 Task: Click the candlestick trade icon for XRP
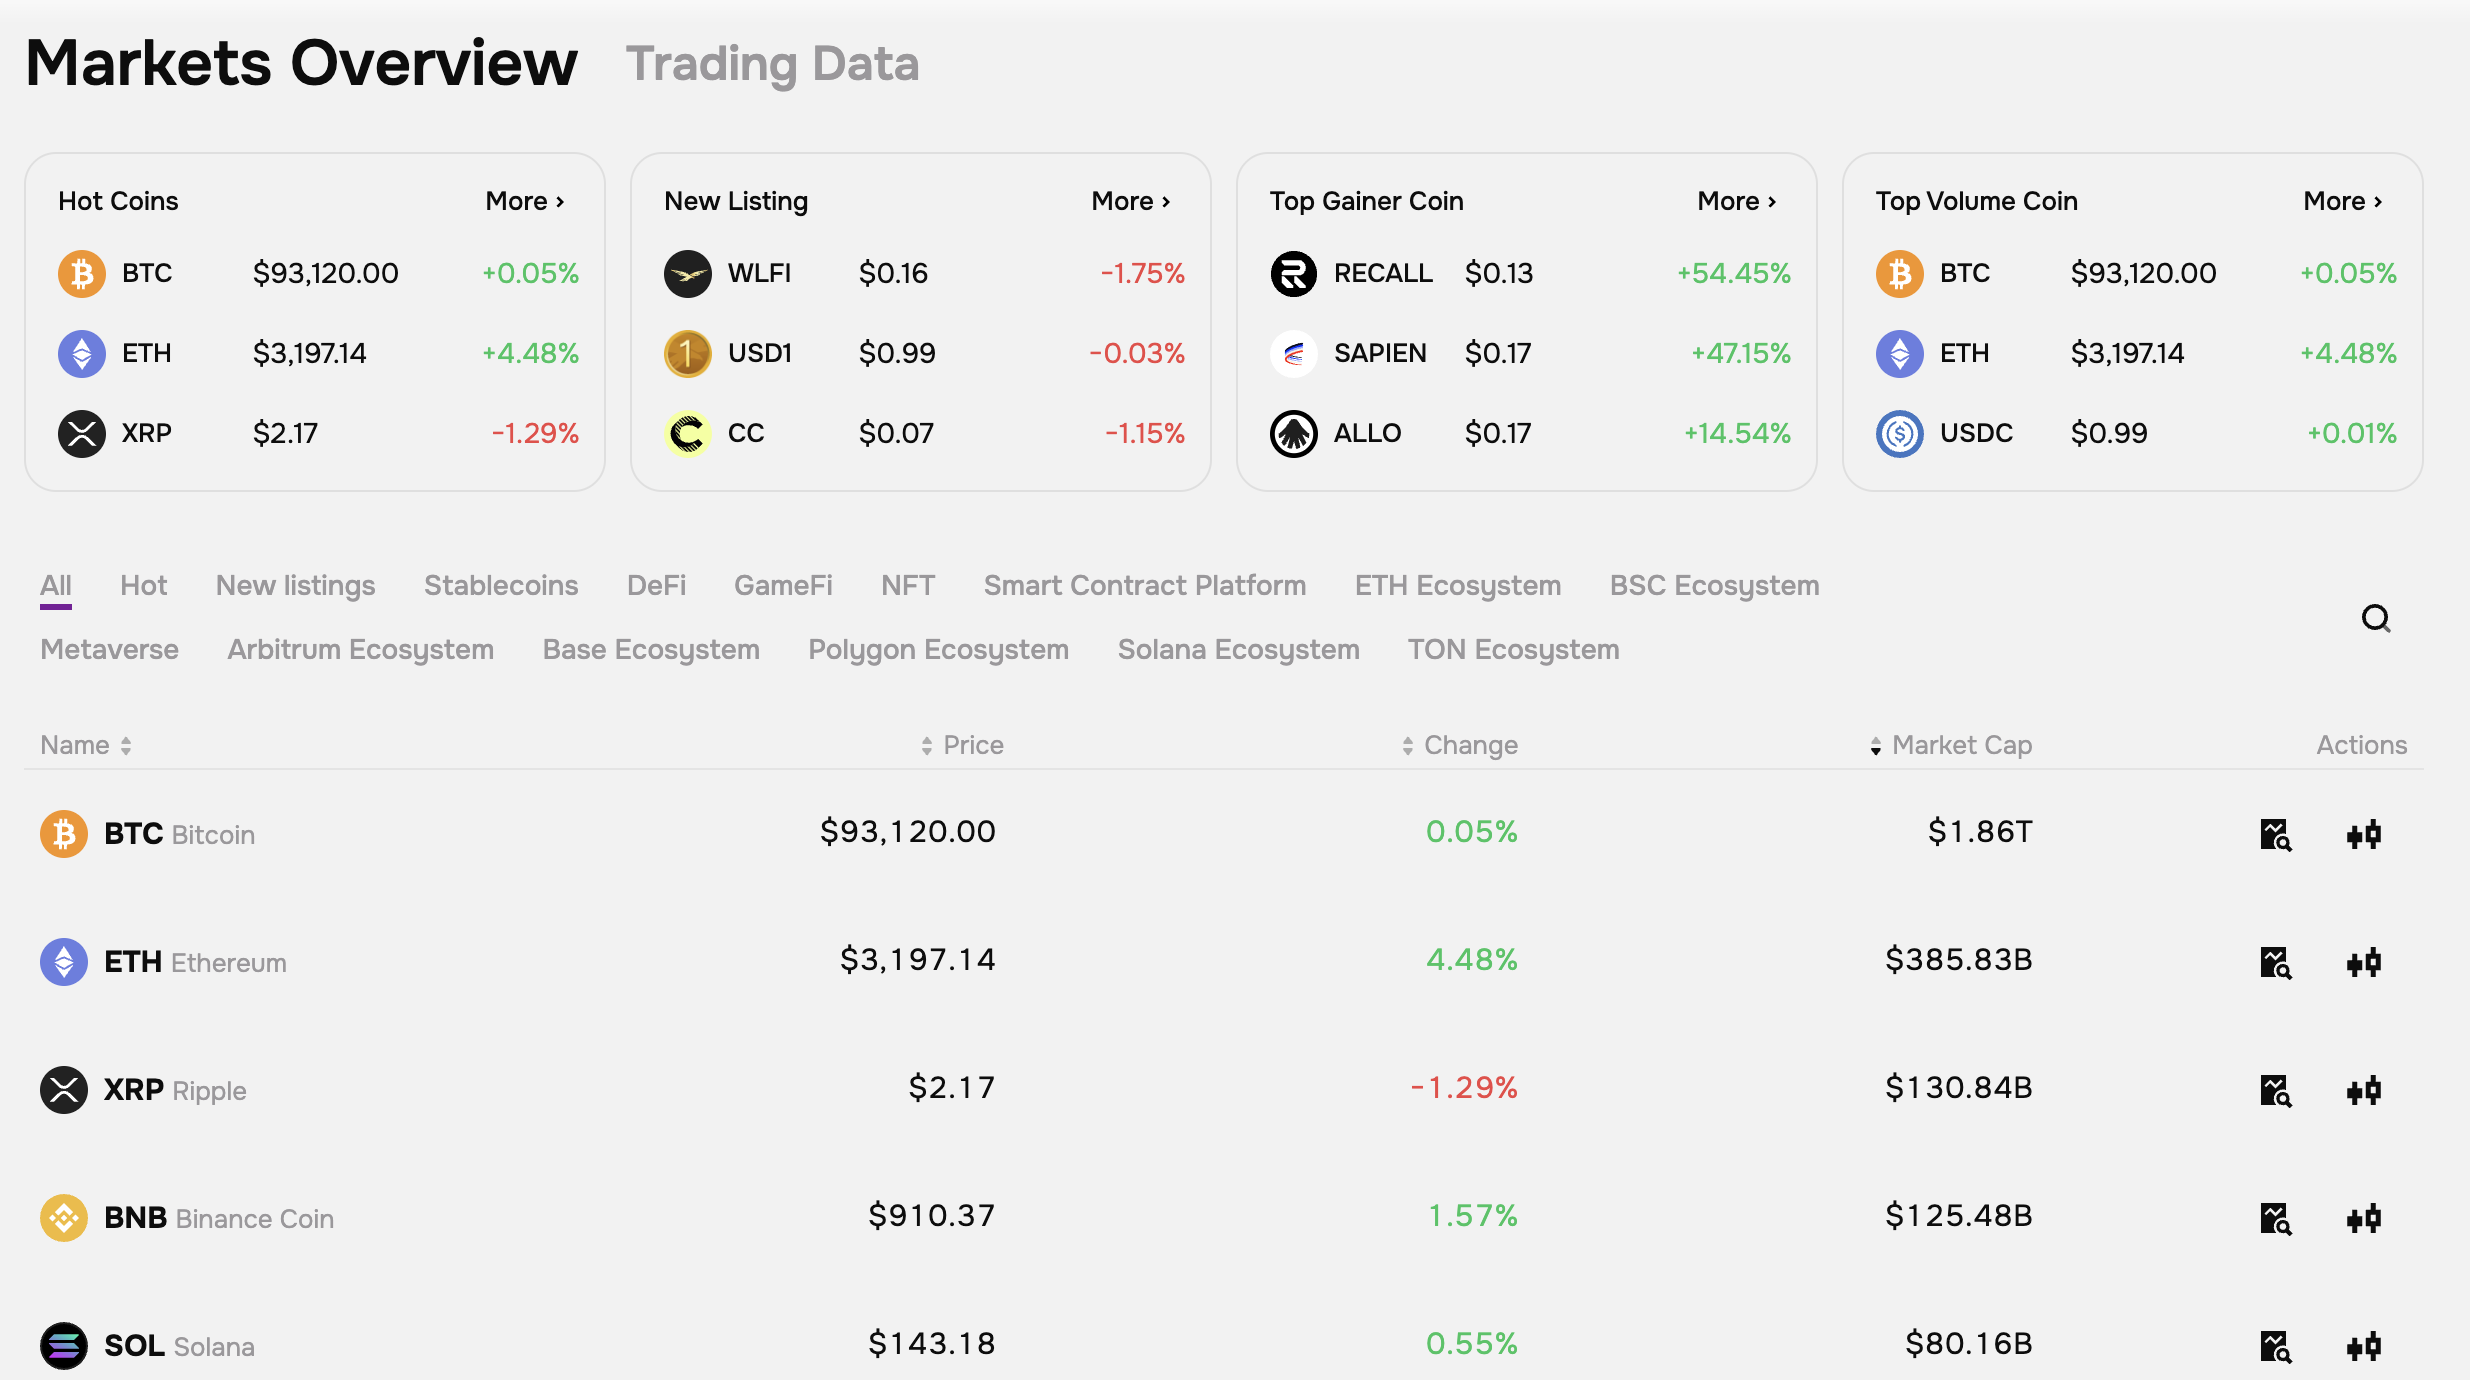pyautogui.click(x=2364, y=1090)
